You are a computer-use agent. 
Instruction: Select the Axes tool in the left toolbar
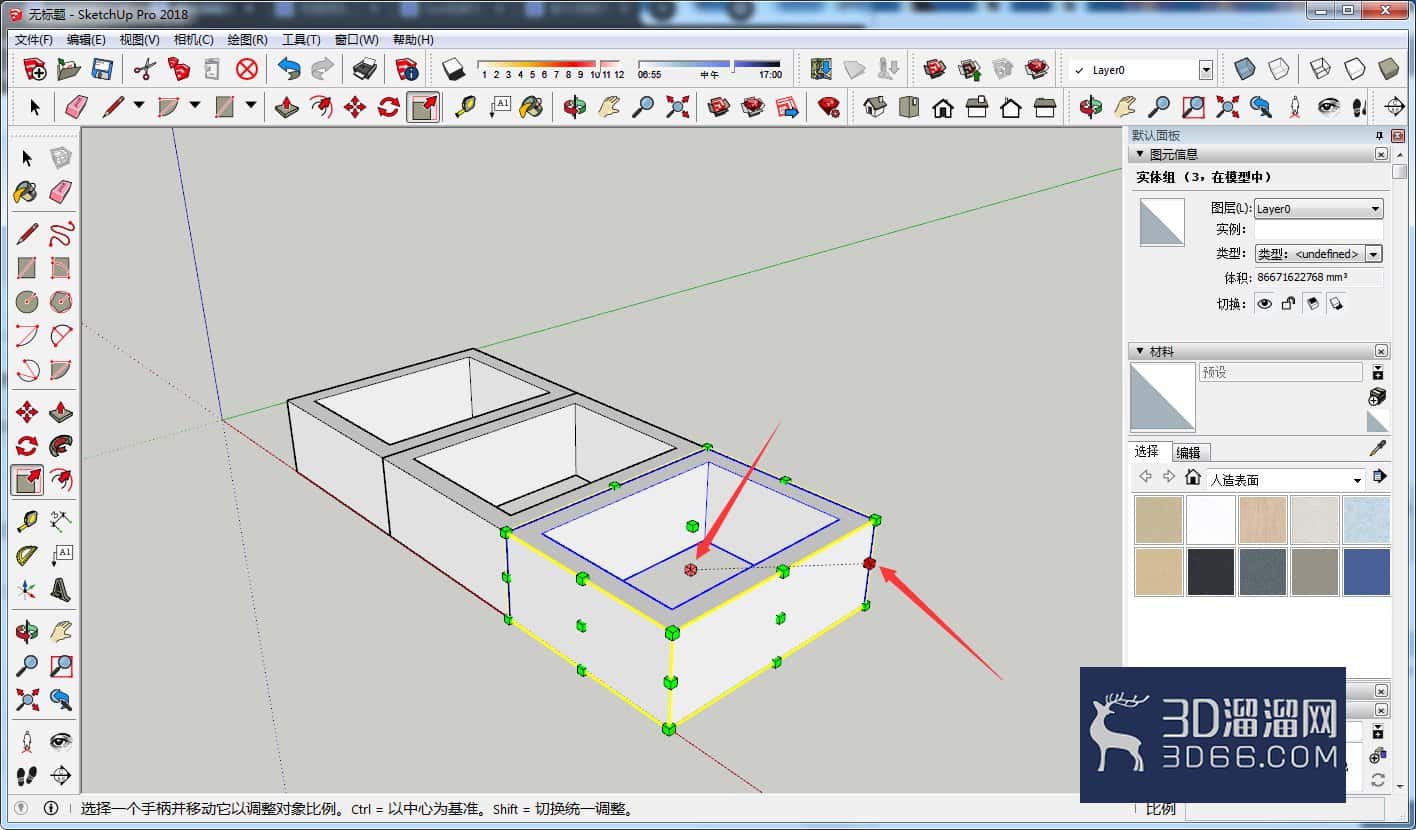pos(27,590)
